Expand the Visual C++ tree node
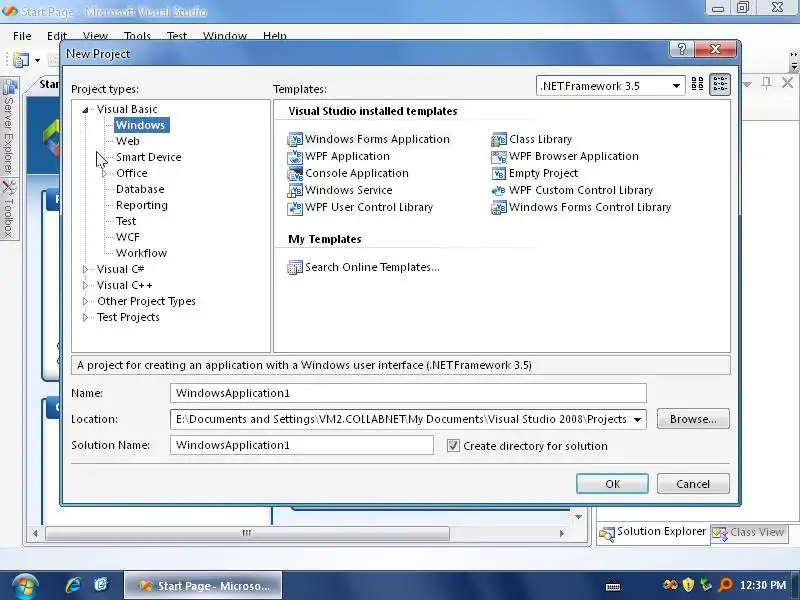The height and width of the screenshot is (600, 800). 85,285
